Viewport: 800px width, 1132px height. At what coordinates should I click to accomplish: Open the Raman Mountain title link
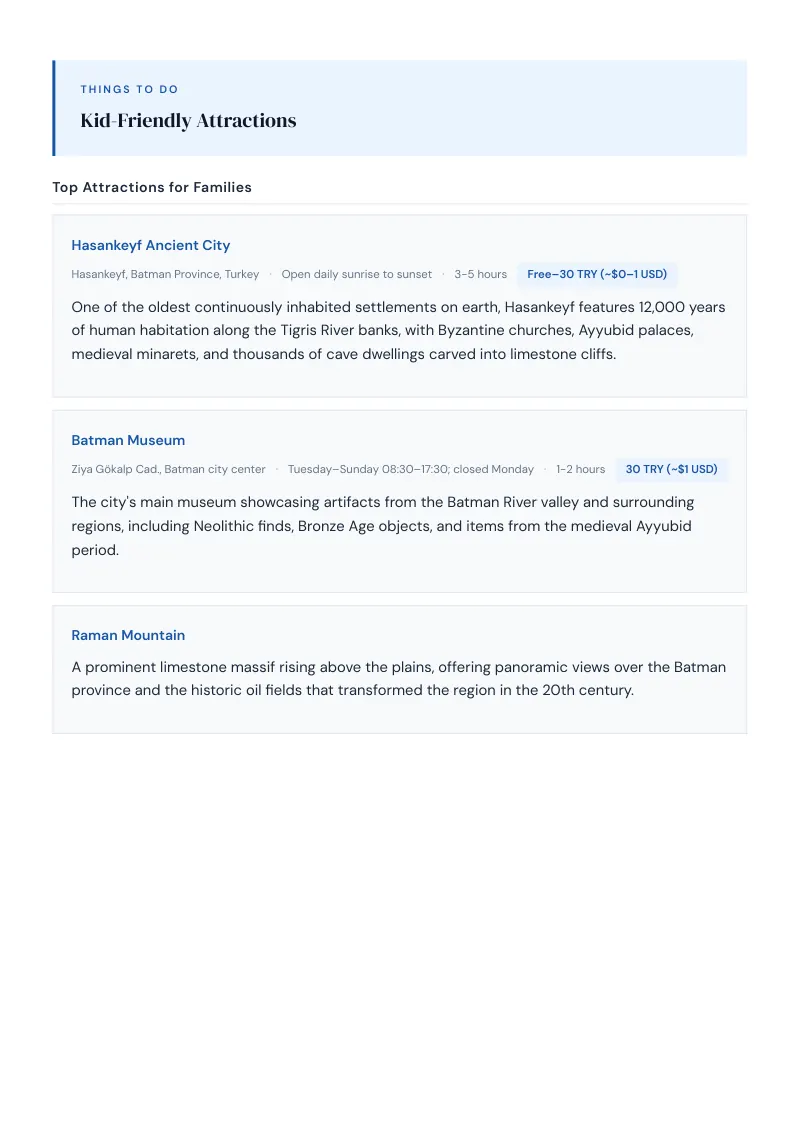128,635
